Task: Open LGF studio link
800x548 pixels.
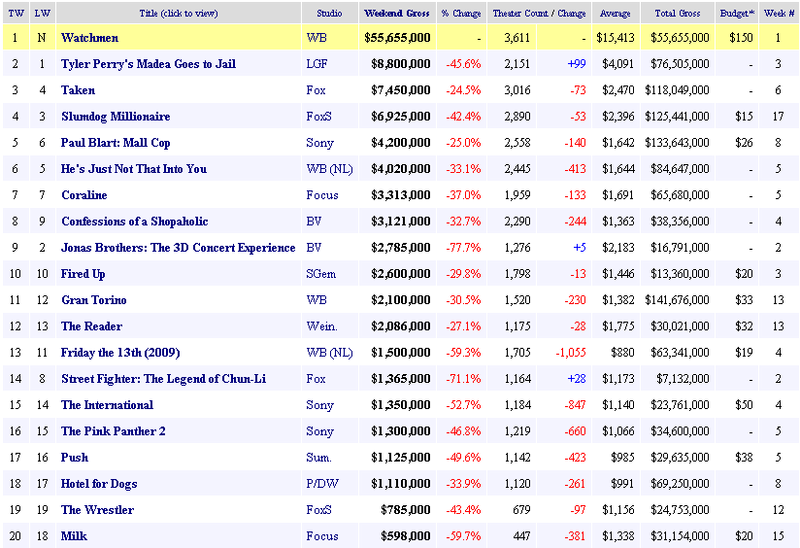Action: click(x=317, y=64)
